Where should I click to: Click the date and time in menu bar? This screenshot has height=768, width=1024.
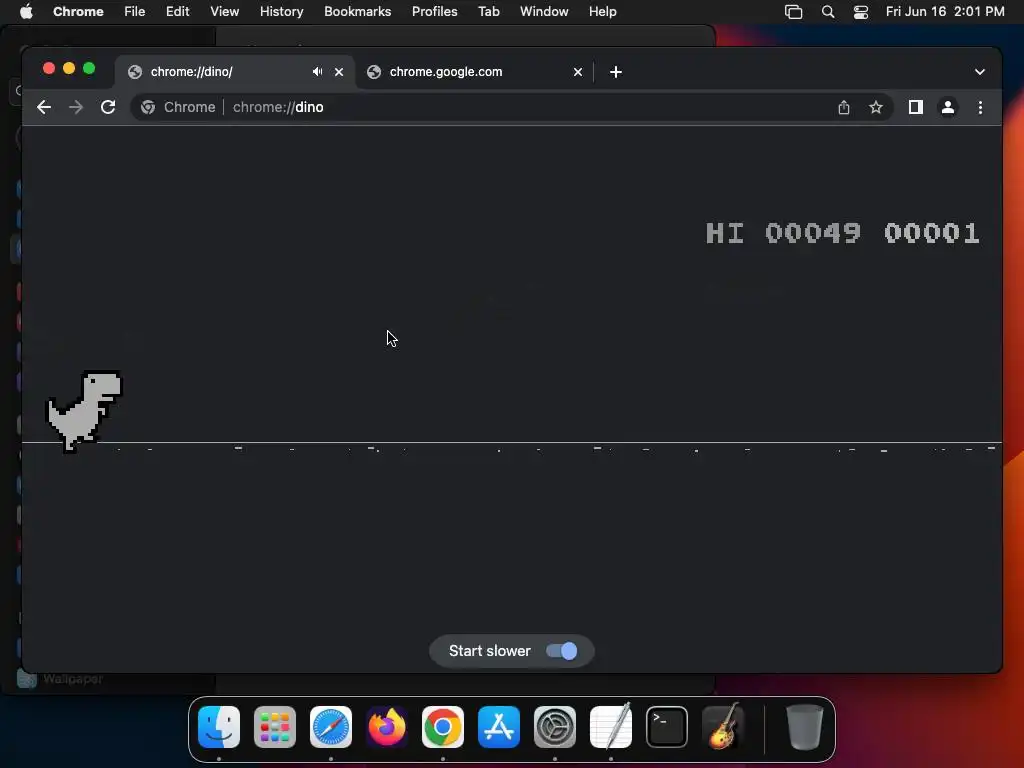(x=945, y=12)
